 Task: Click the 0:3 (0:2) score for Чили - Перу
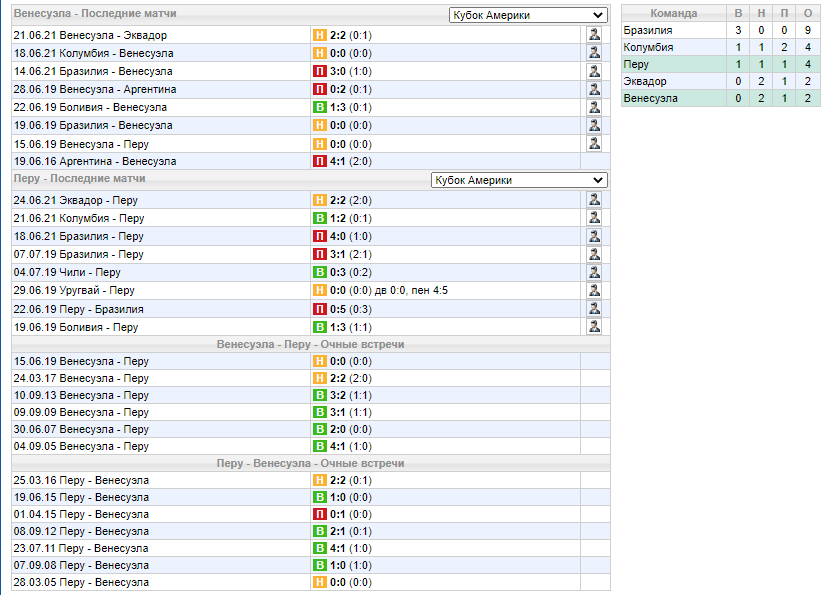(351, 273)
